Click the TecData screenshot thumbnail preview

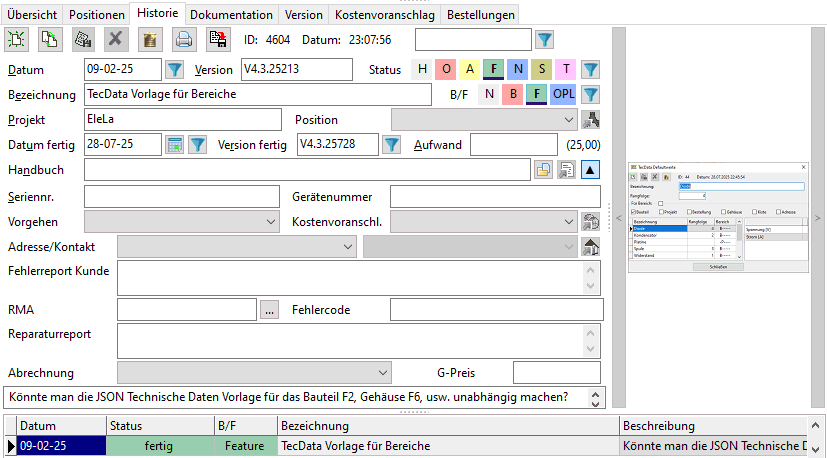pos(718,217)
